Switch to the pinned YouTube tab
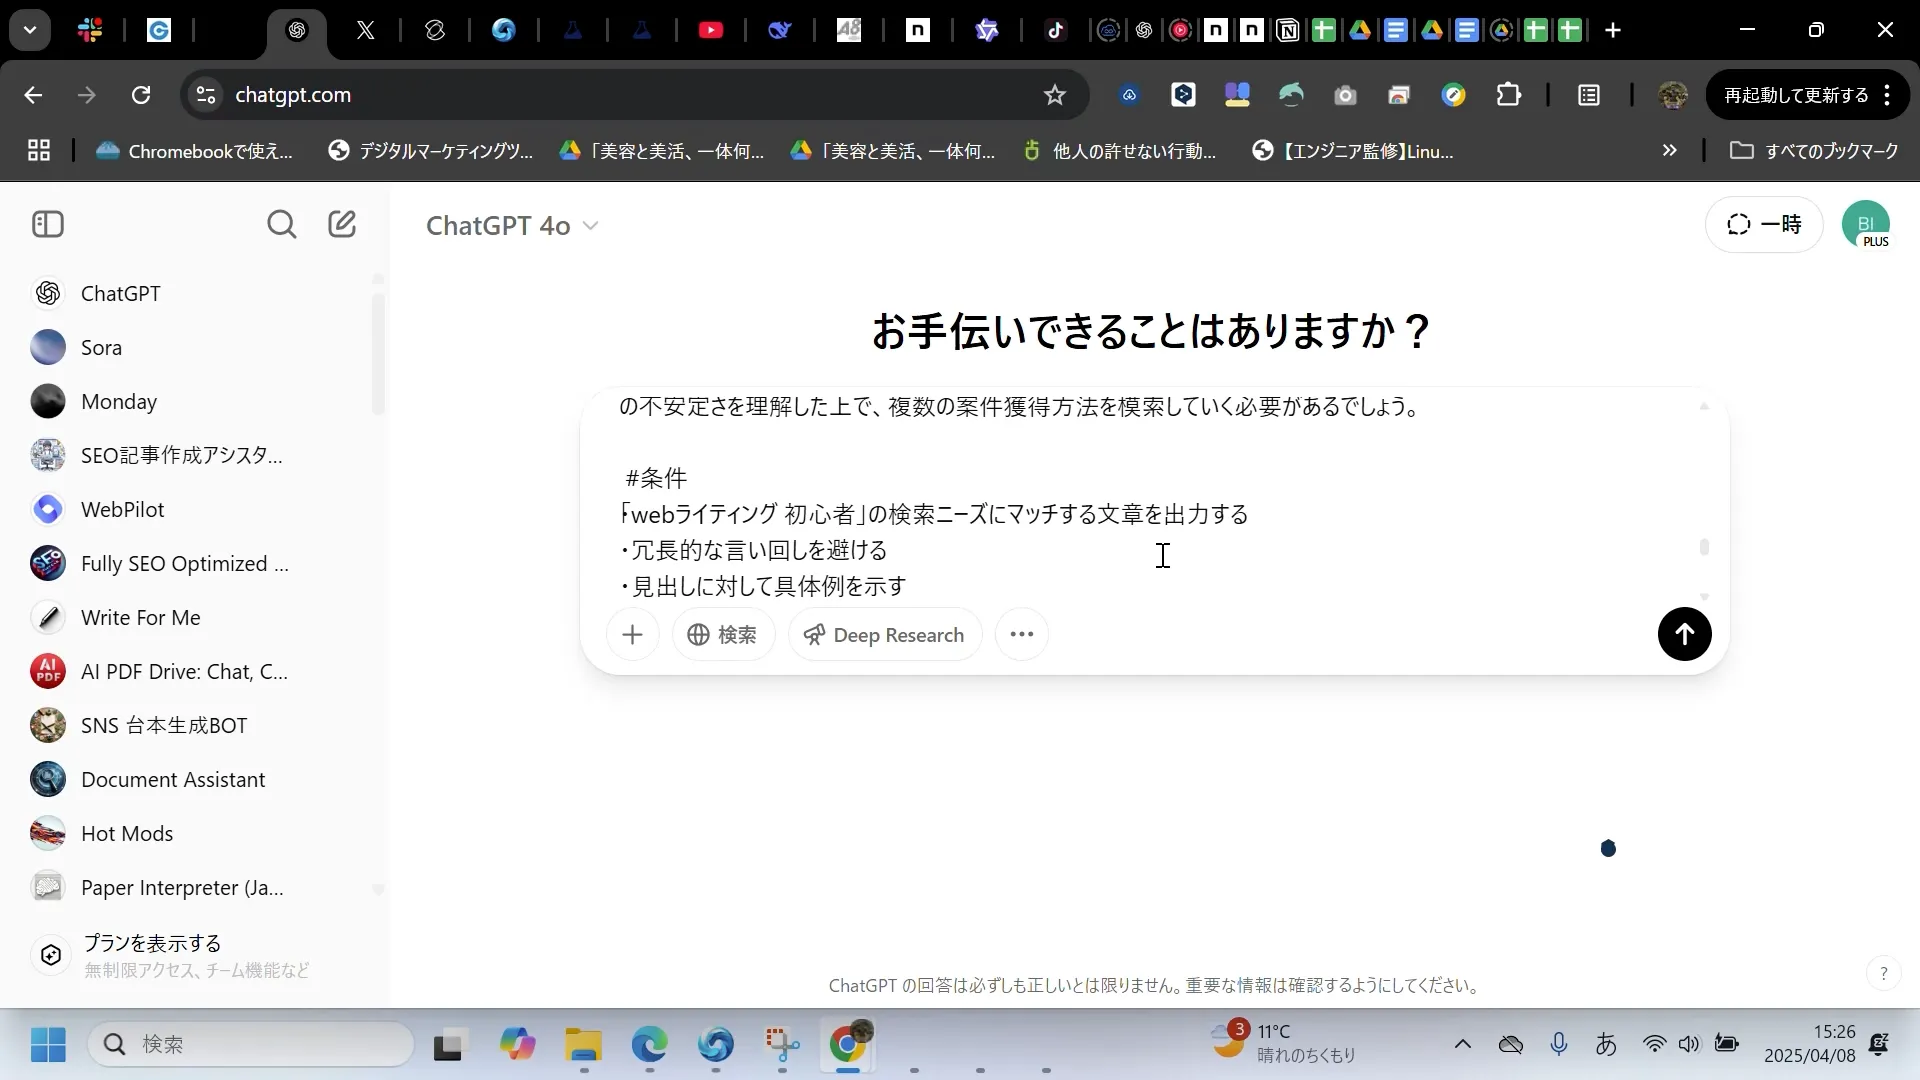 (x=712, y=30)
